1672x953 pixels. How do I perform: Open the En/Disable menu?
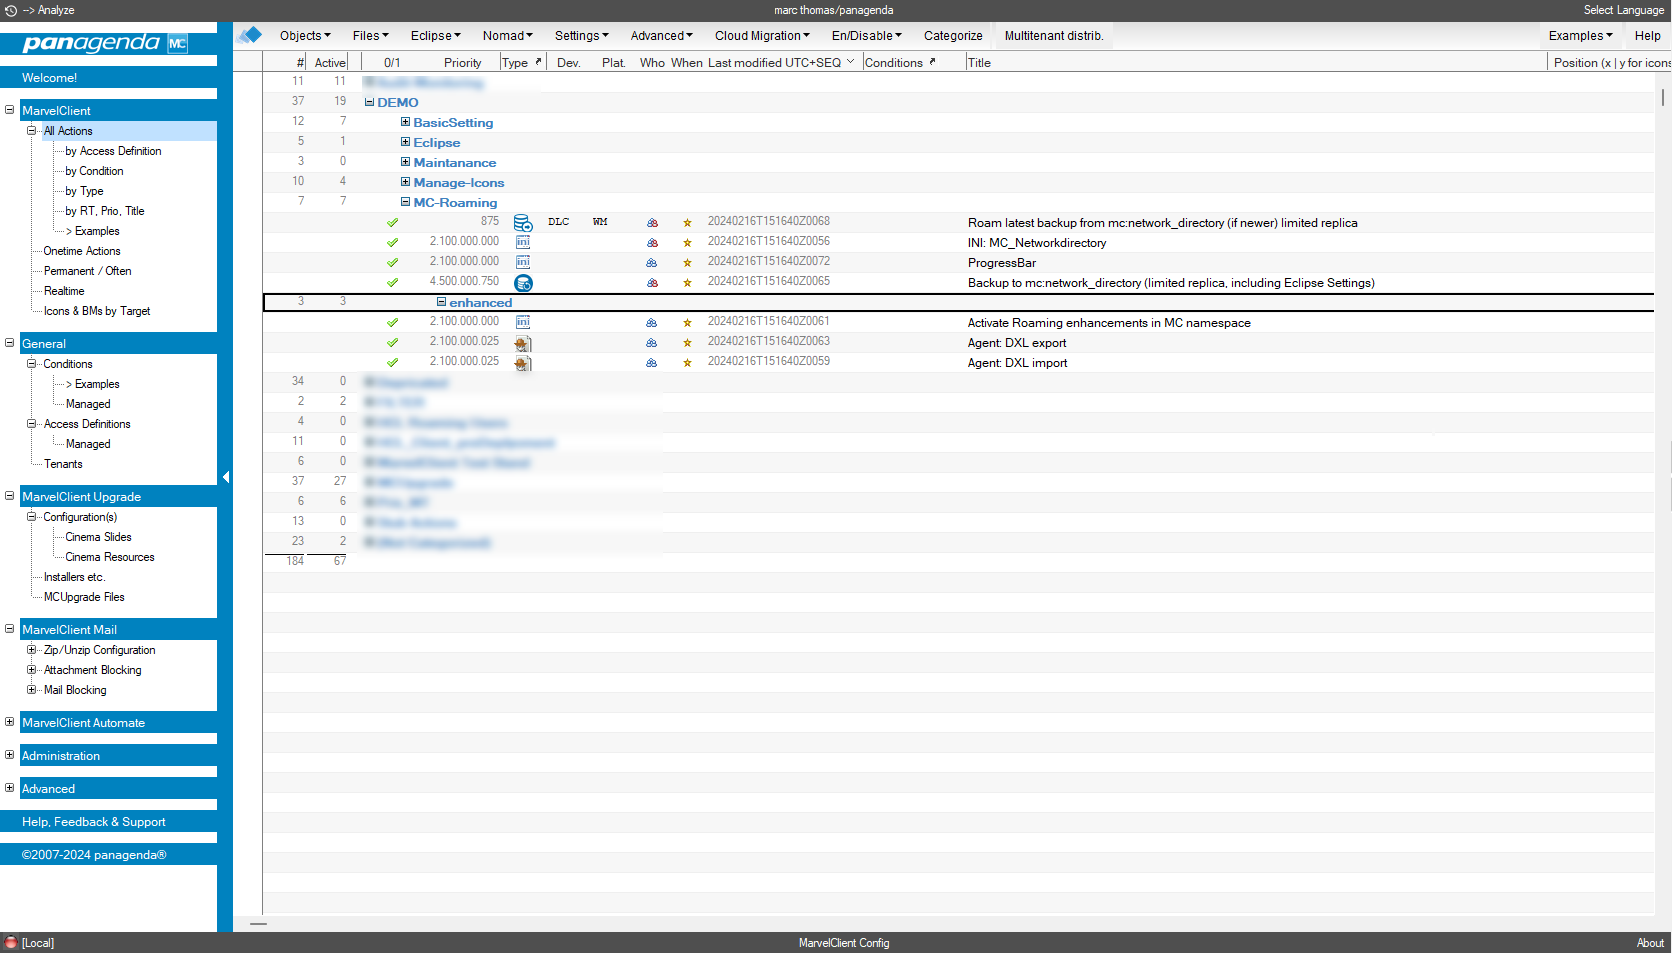tap(866, 36)
